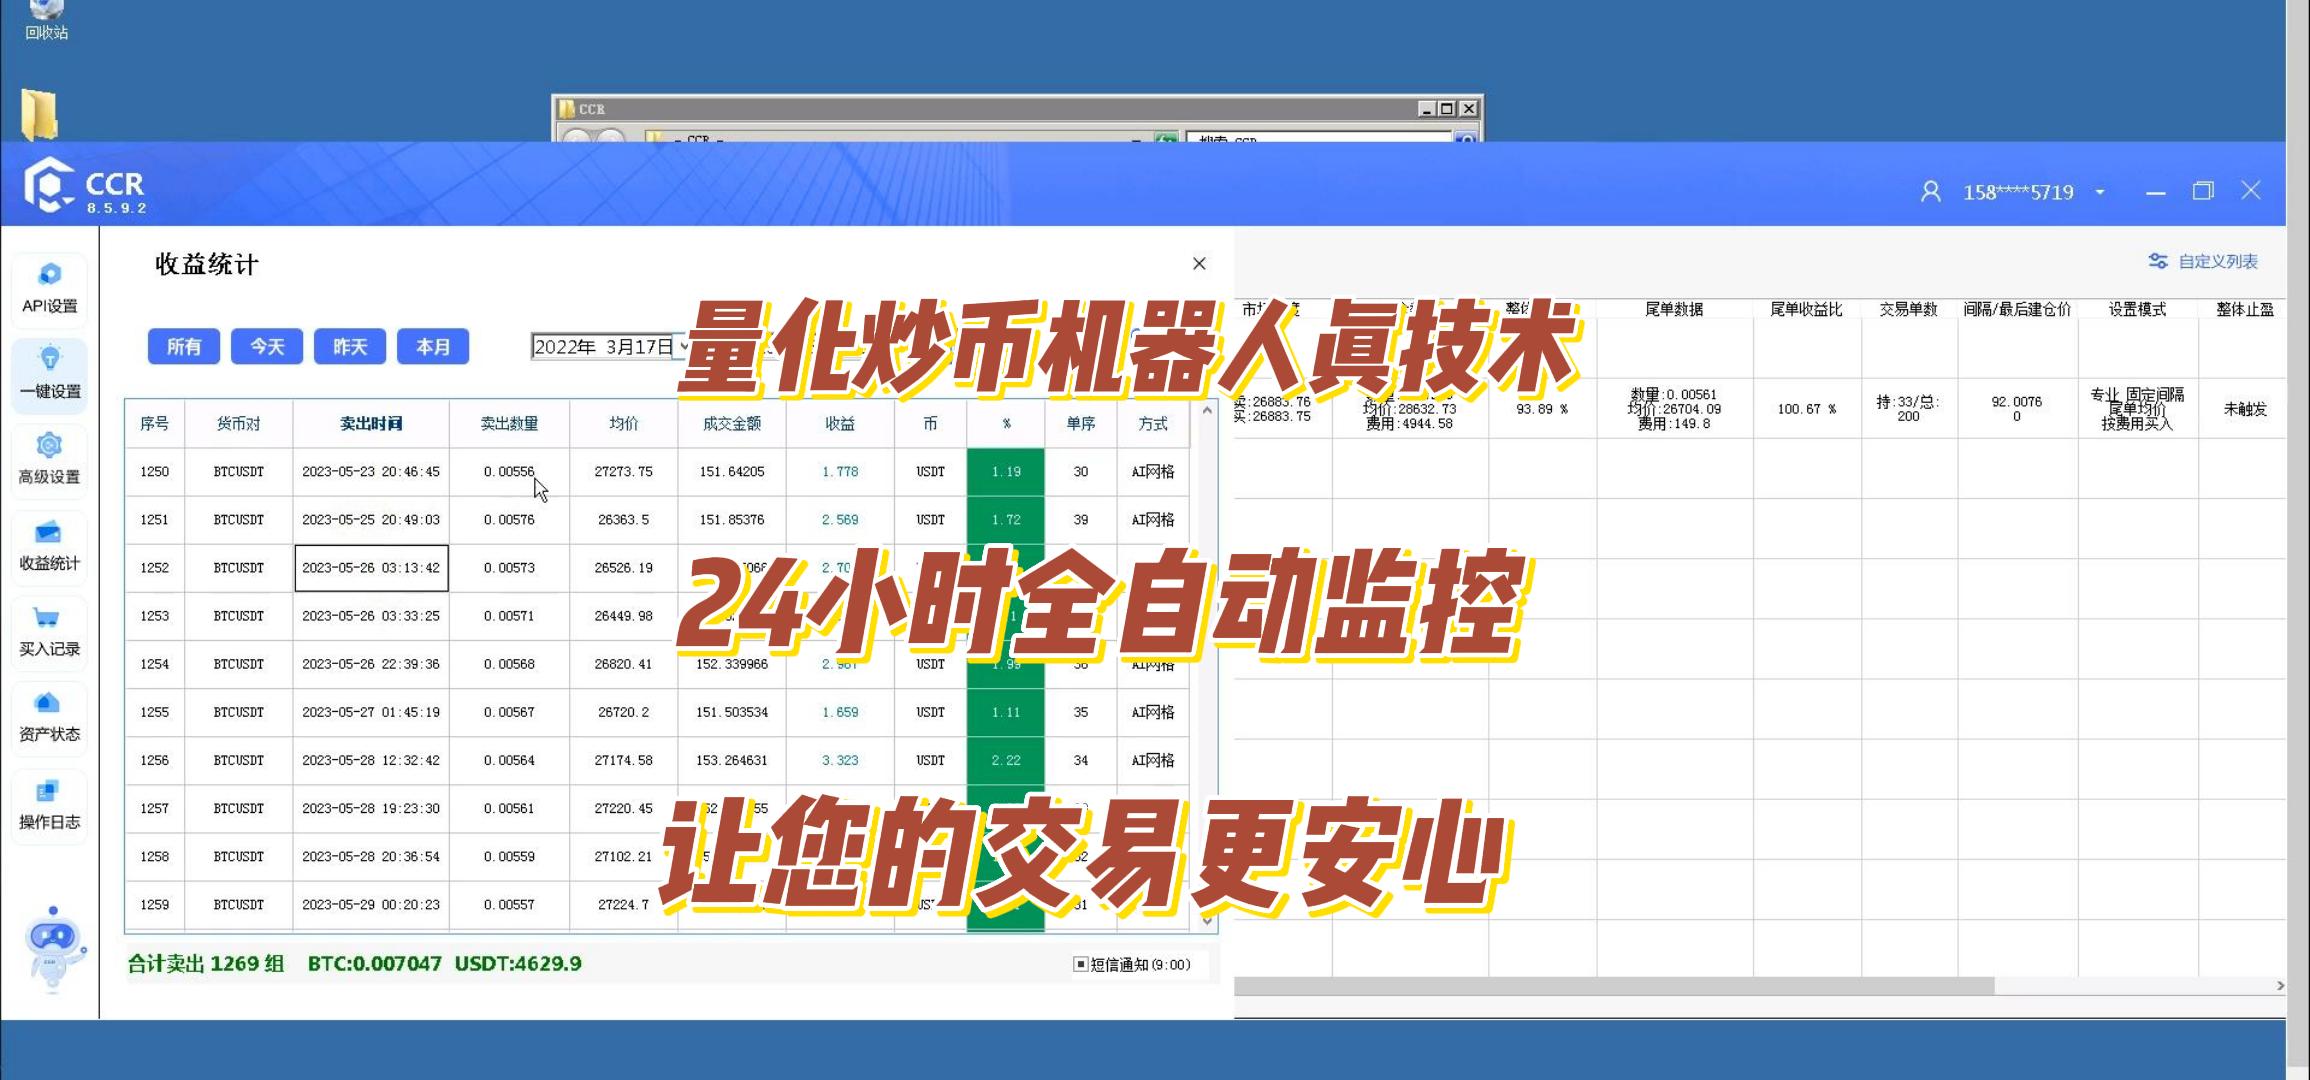Sort by 方式 column header
The height and width of the screenshot is (1080, 2310).
[1153, 424]
